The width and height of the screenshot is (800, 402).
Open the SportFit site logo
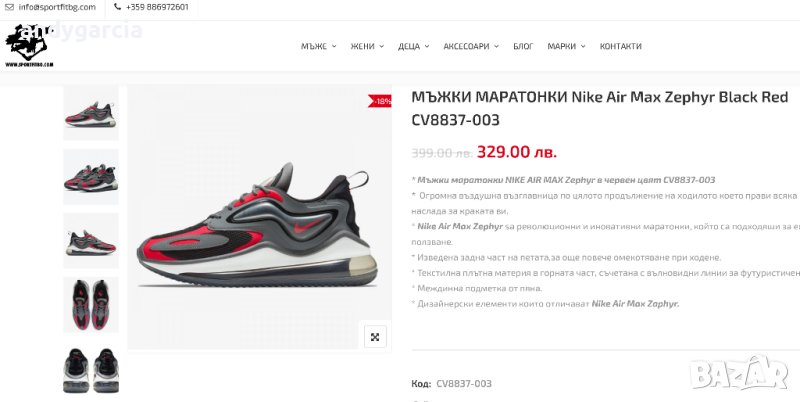point(30,45)
